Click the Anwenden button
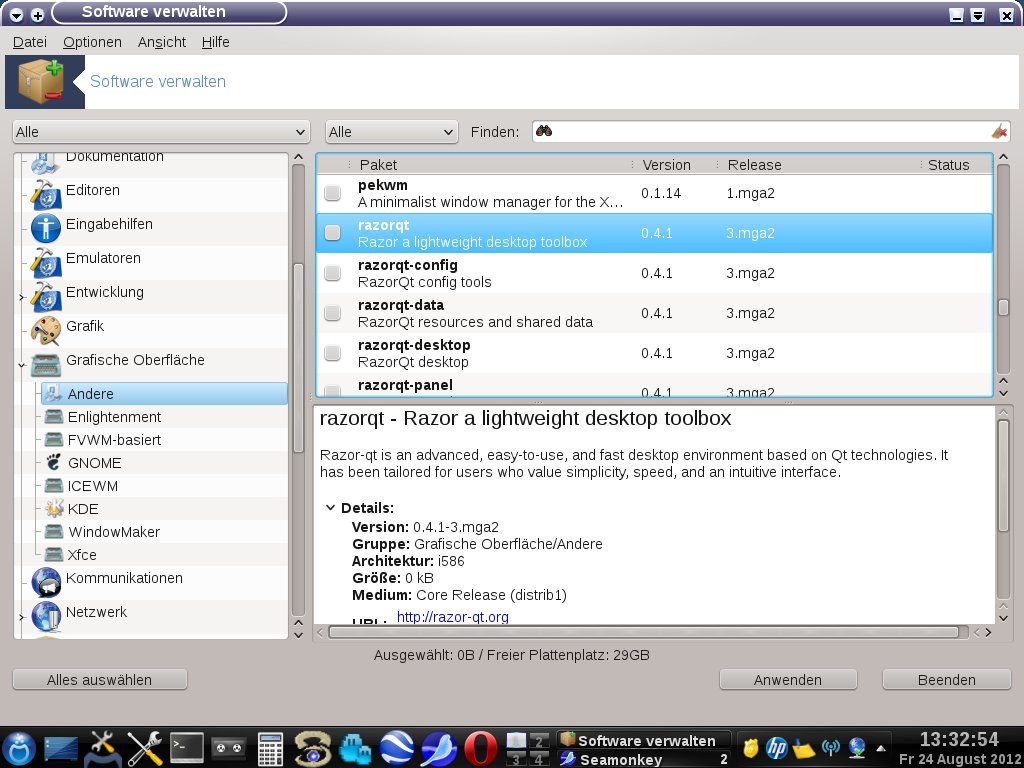1024x768 pixels. click(788, 680)
